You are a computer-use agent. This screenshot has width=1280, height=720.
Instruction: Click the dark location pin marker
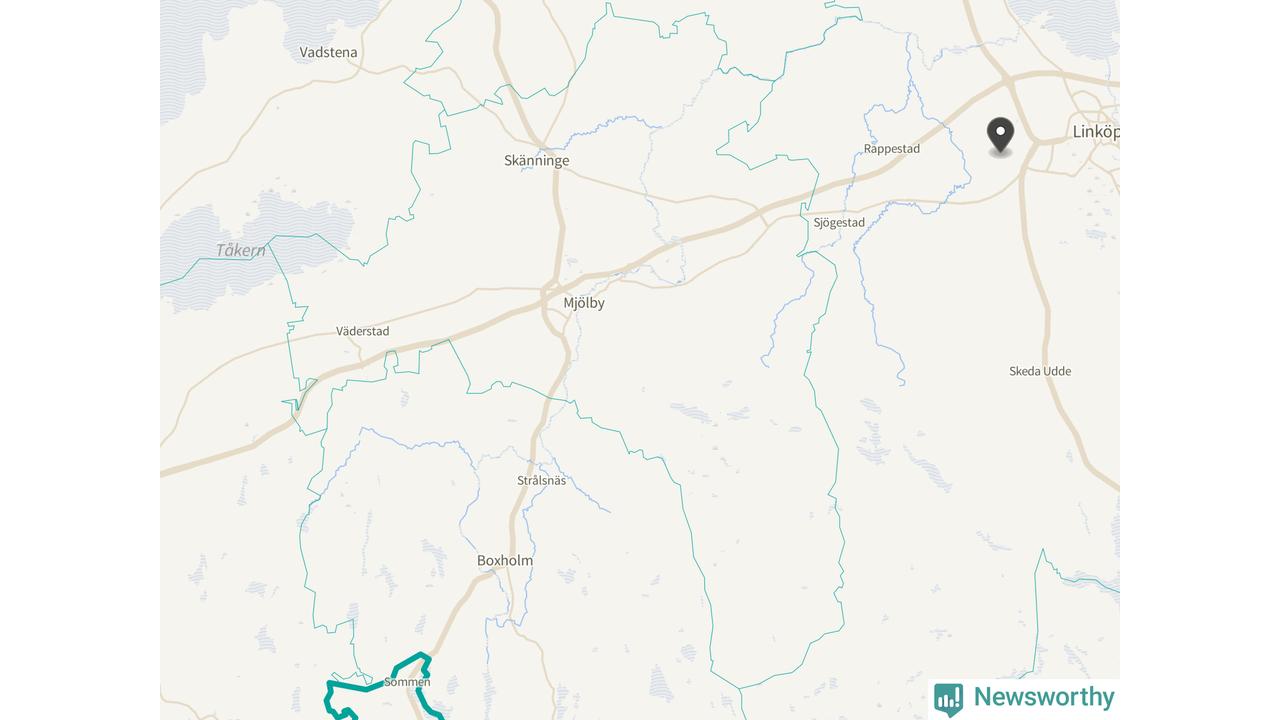point(1000,136)
